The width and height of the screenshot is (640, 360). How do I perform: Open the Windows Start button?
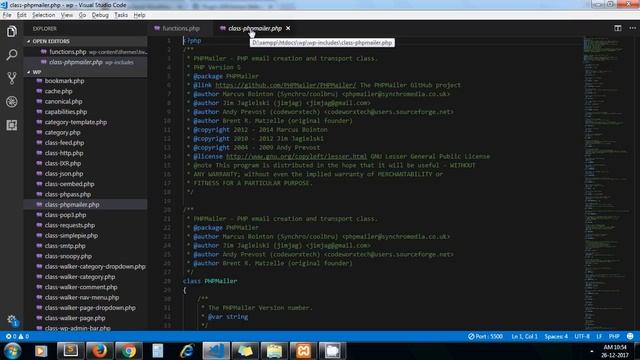pyautogui.click(x=12, y=351)
